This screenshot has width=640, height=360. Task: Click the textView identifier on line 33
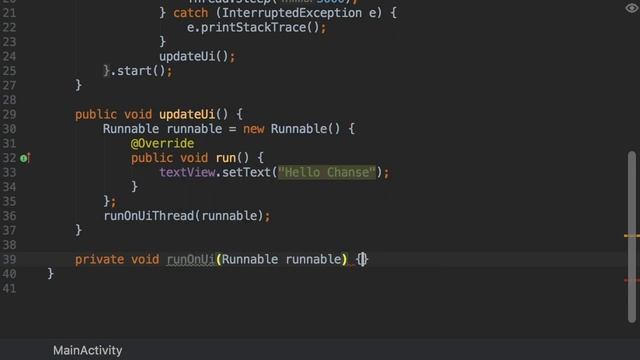(187, 172)
